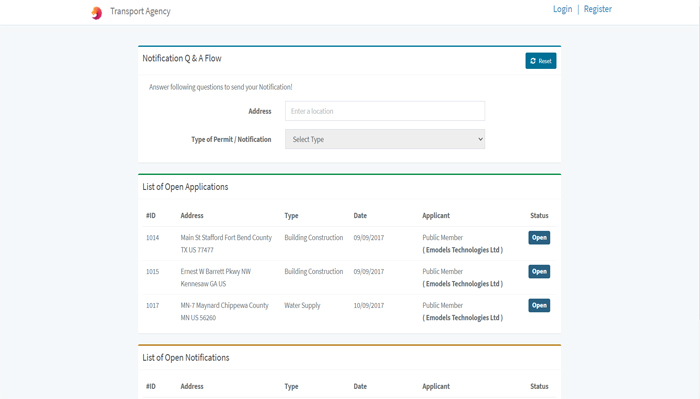Image resolution: width=700 pixels, height=399 pixels.
Task: Open application 1015 status button
Action: coord(539,271)
